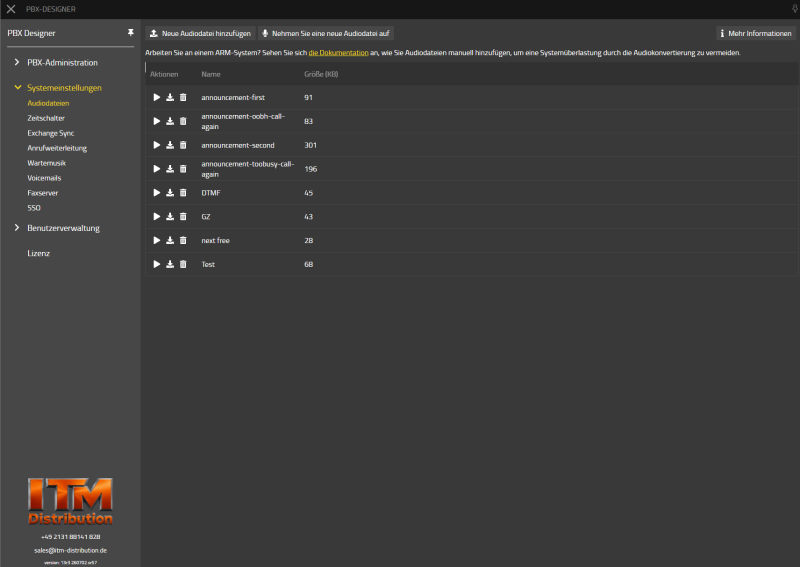Download the DTMF audio file

170,193
